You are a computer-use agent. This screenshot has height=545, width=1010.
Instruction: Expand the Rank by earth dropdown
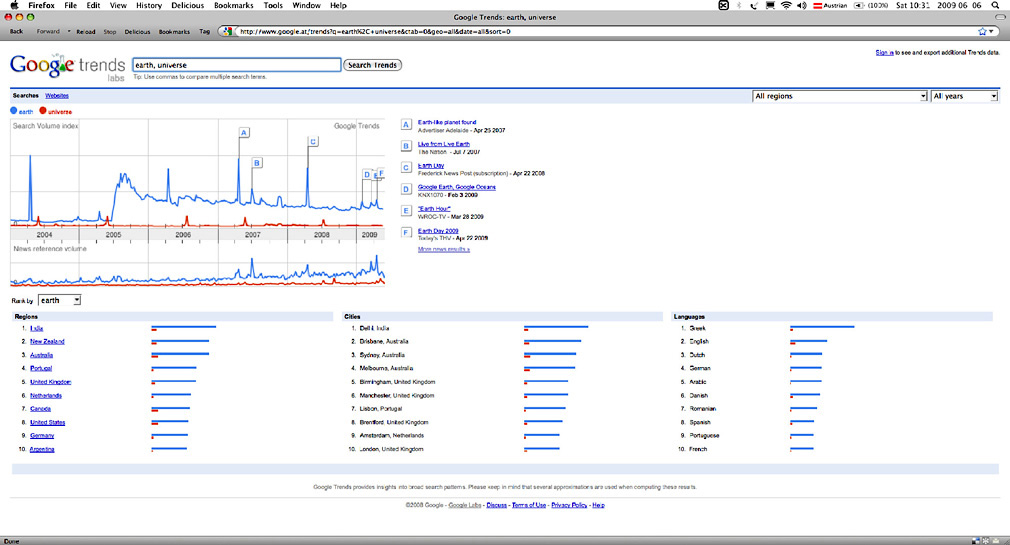[x=59, y=300]
